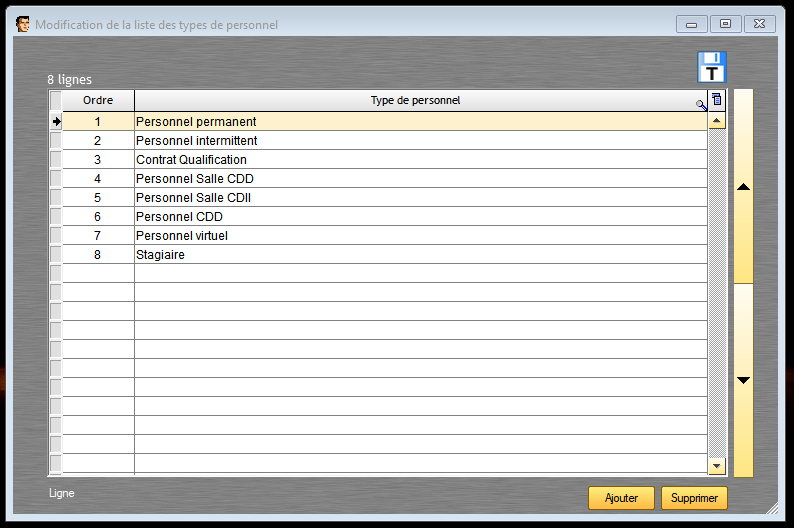Open the table options icon above scrollbar
Screen dimensions: 794x528
point(717,100)
